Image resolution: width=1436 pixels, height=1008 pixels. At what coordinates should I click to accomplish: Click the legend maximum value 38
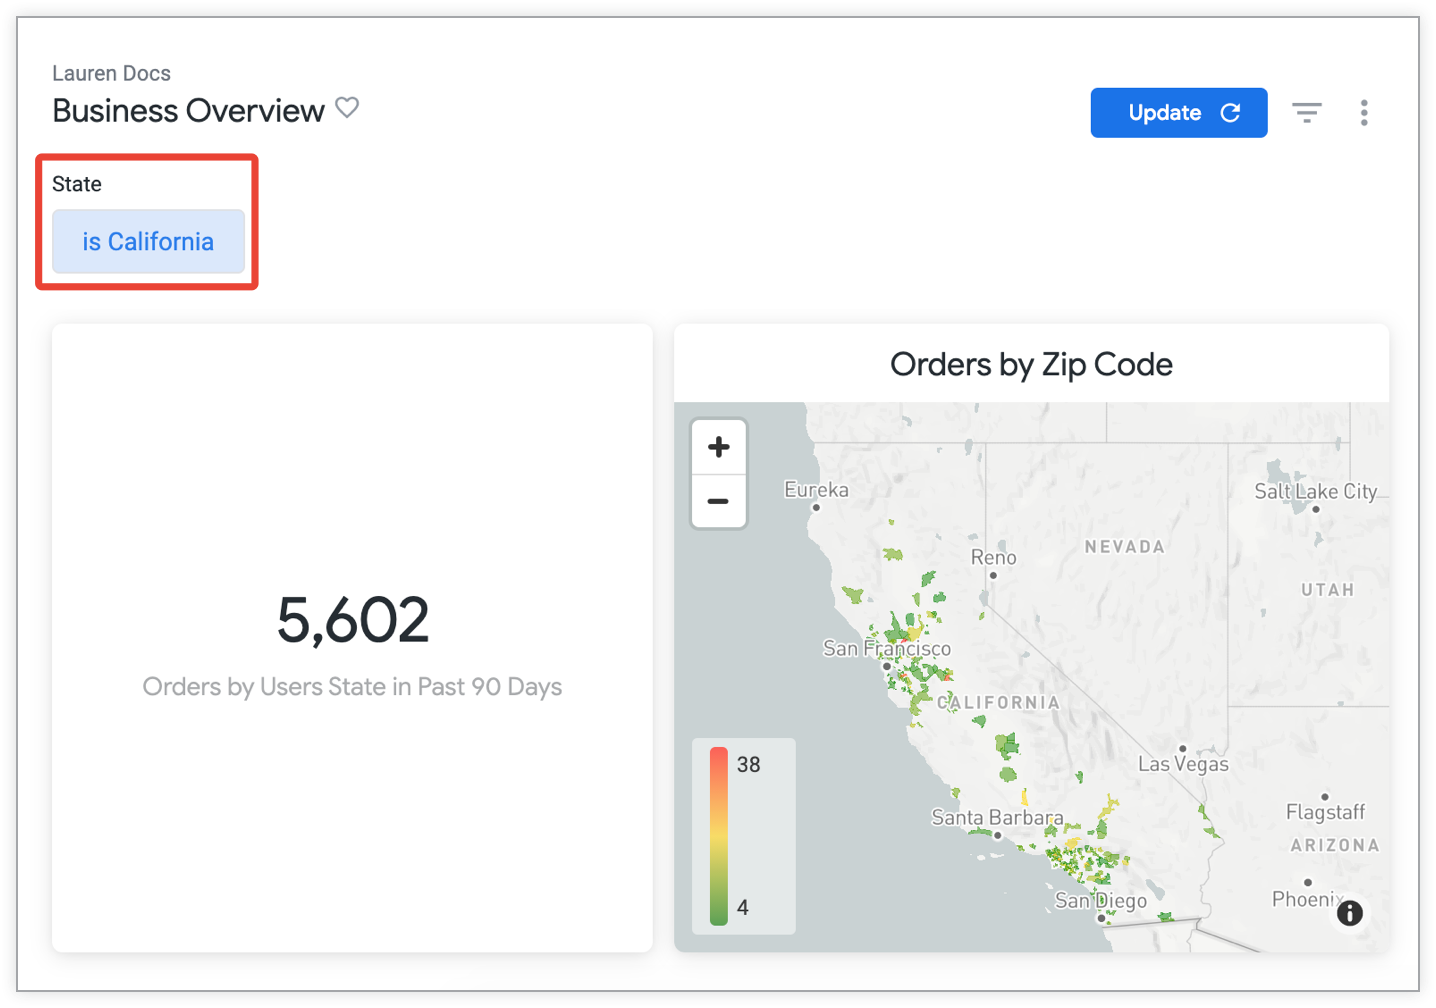point(749,764)
